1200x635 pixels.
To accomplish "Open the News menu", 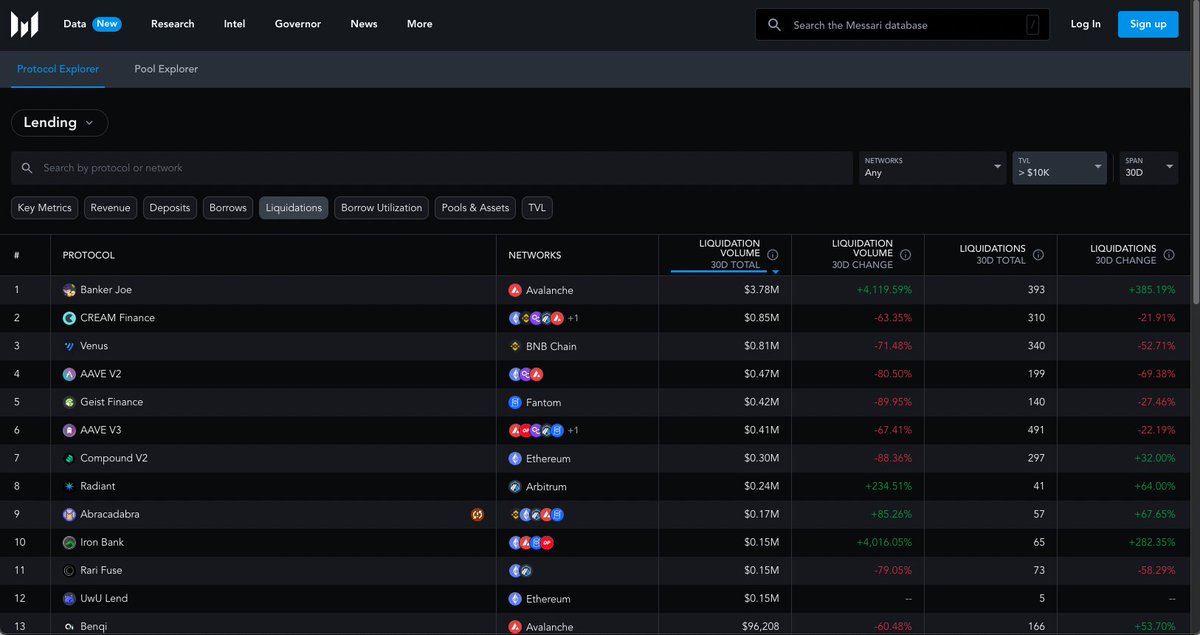I will pos(364,24).
